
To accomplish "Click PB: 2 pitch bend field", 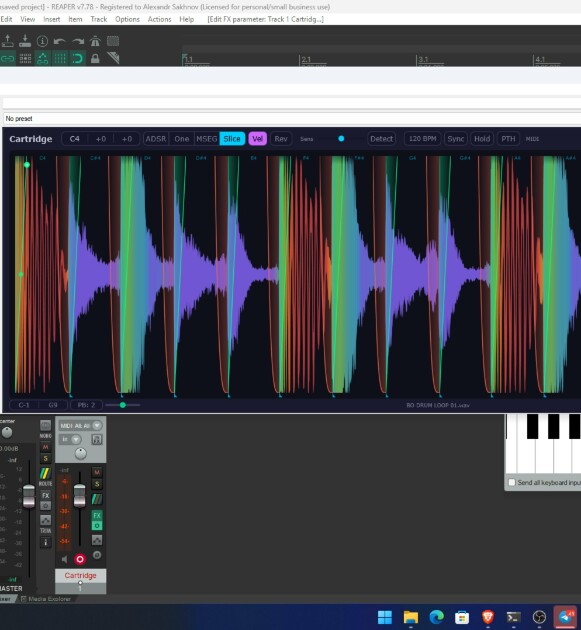I will (x=86, y=405).
